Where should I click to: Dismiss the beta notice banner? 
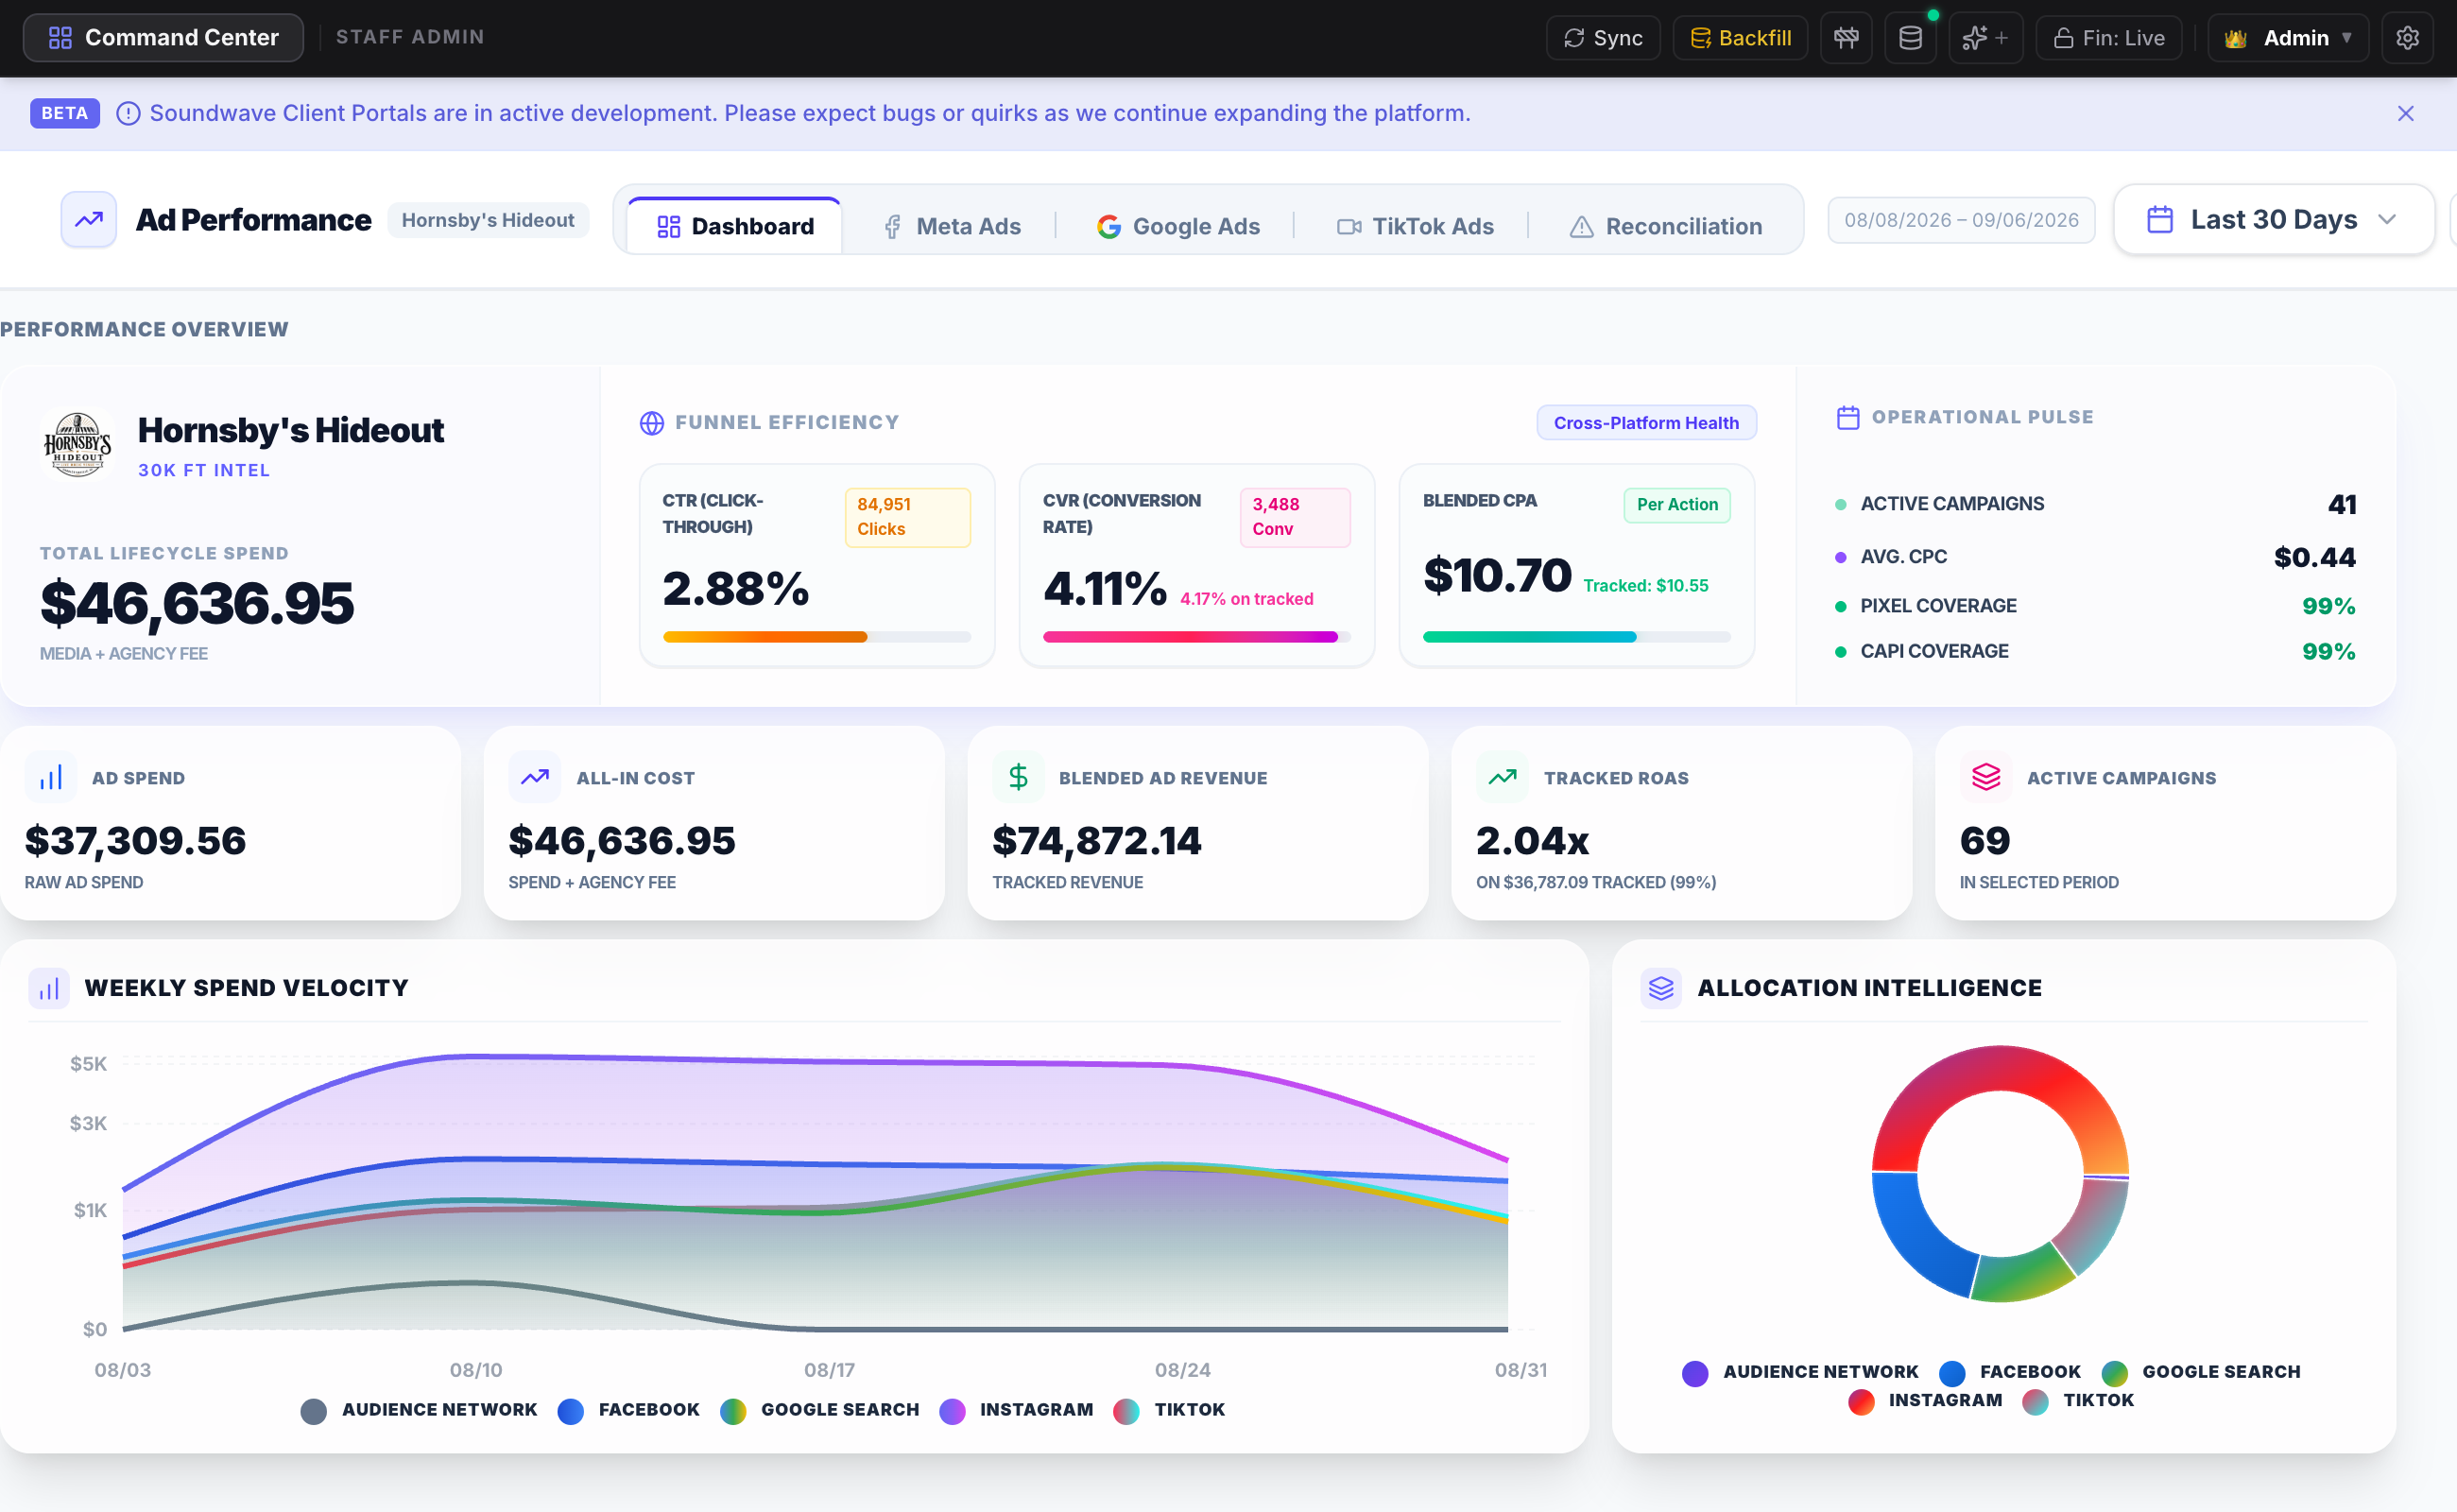[x=2405, y=114]
